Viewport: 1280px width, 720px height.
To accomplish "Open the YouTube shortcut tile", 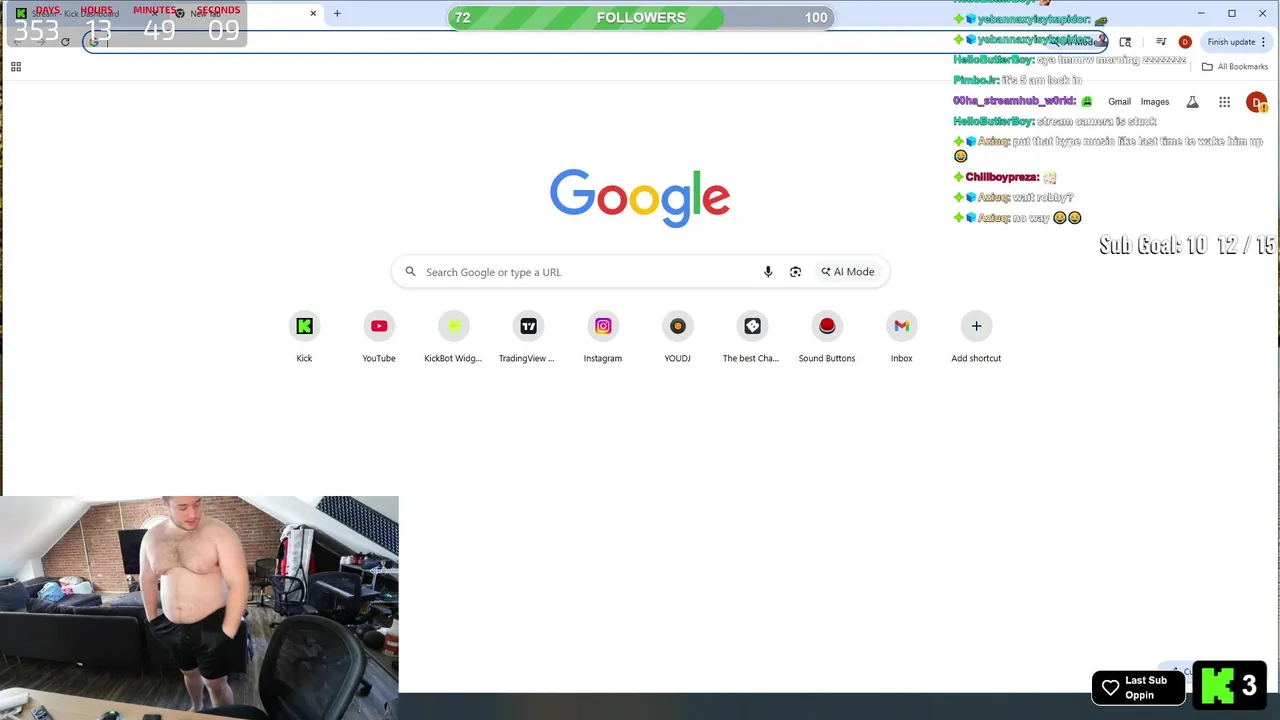I will (x=379, y=338).
